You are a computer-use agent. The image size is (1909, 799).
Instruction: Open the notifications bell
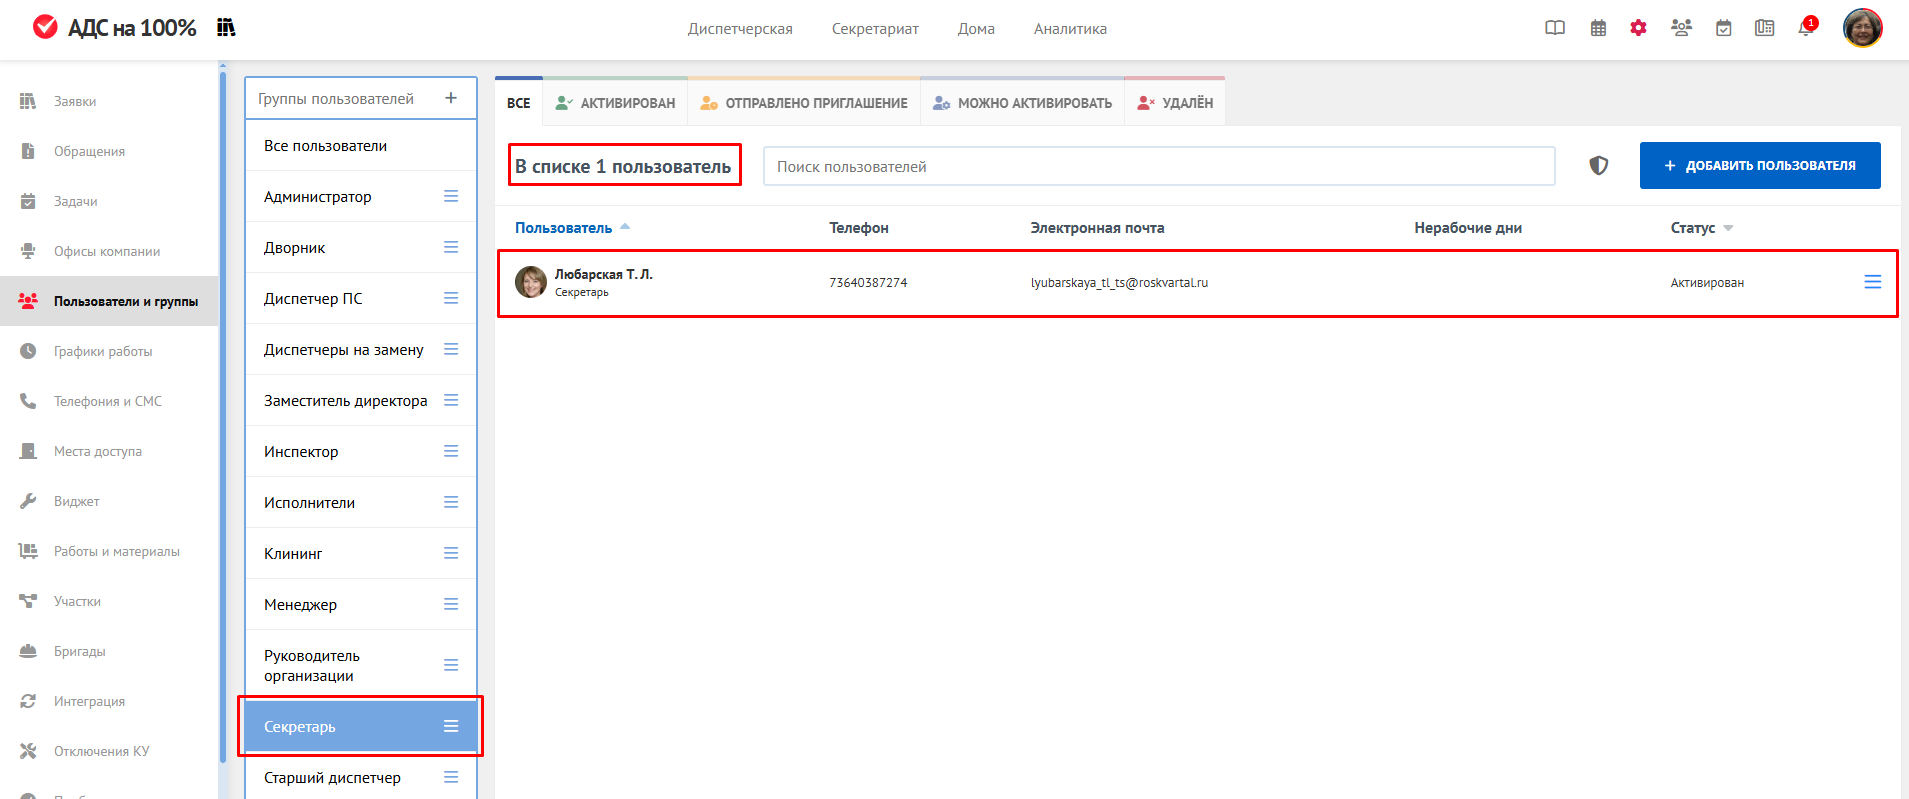[1805, 28]
